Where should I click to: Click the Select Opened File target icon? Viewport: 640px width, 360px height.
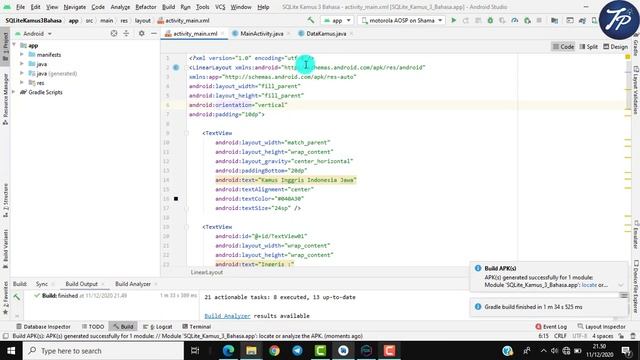pyautogui.click(x=114, y=33)
